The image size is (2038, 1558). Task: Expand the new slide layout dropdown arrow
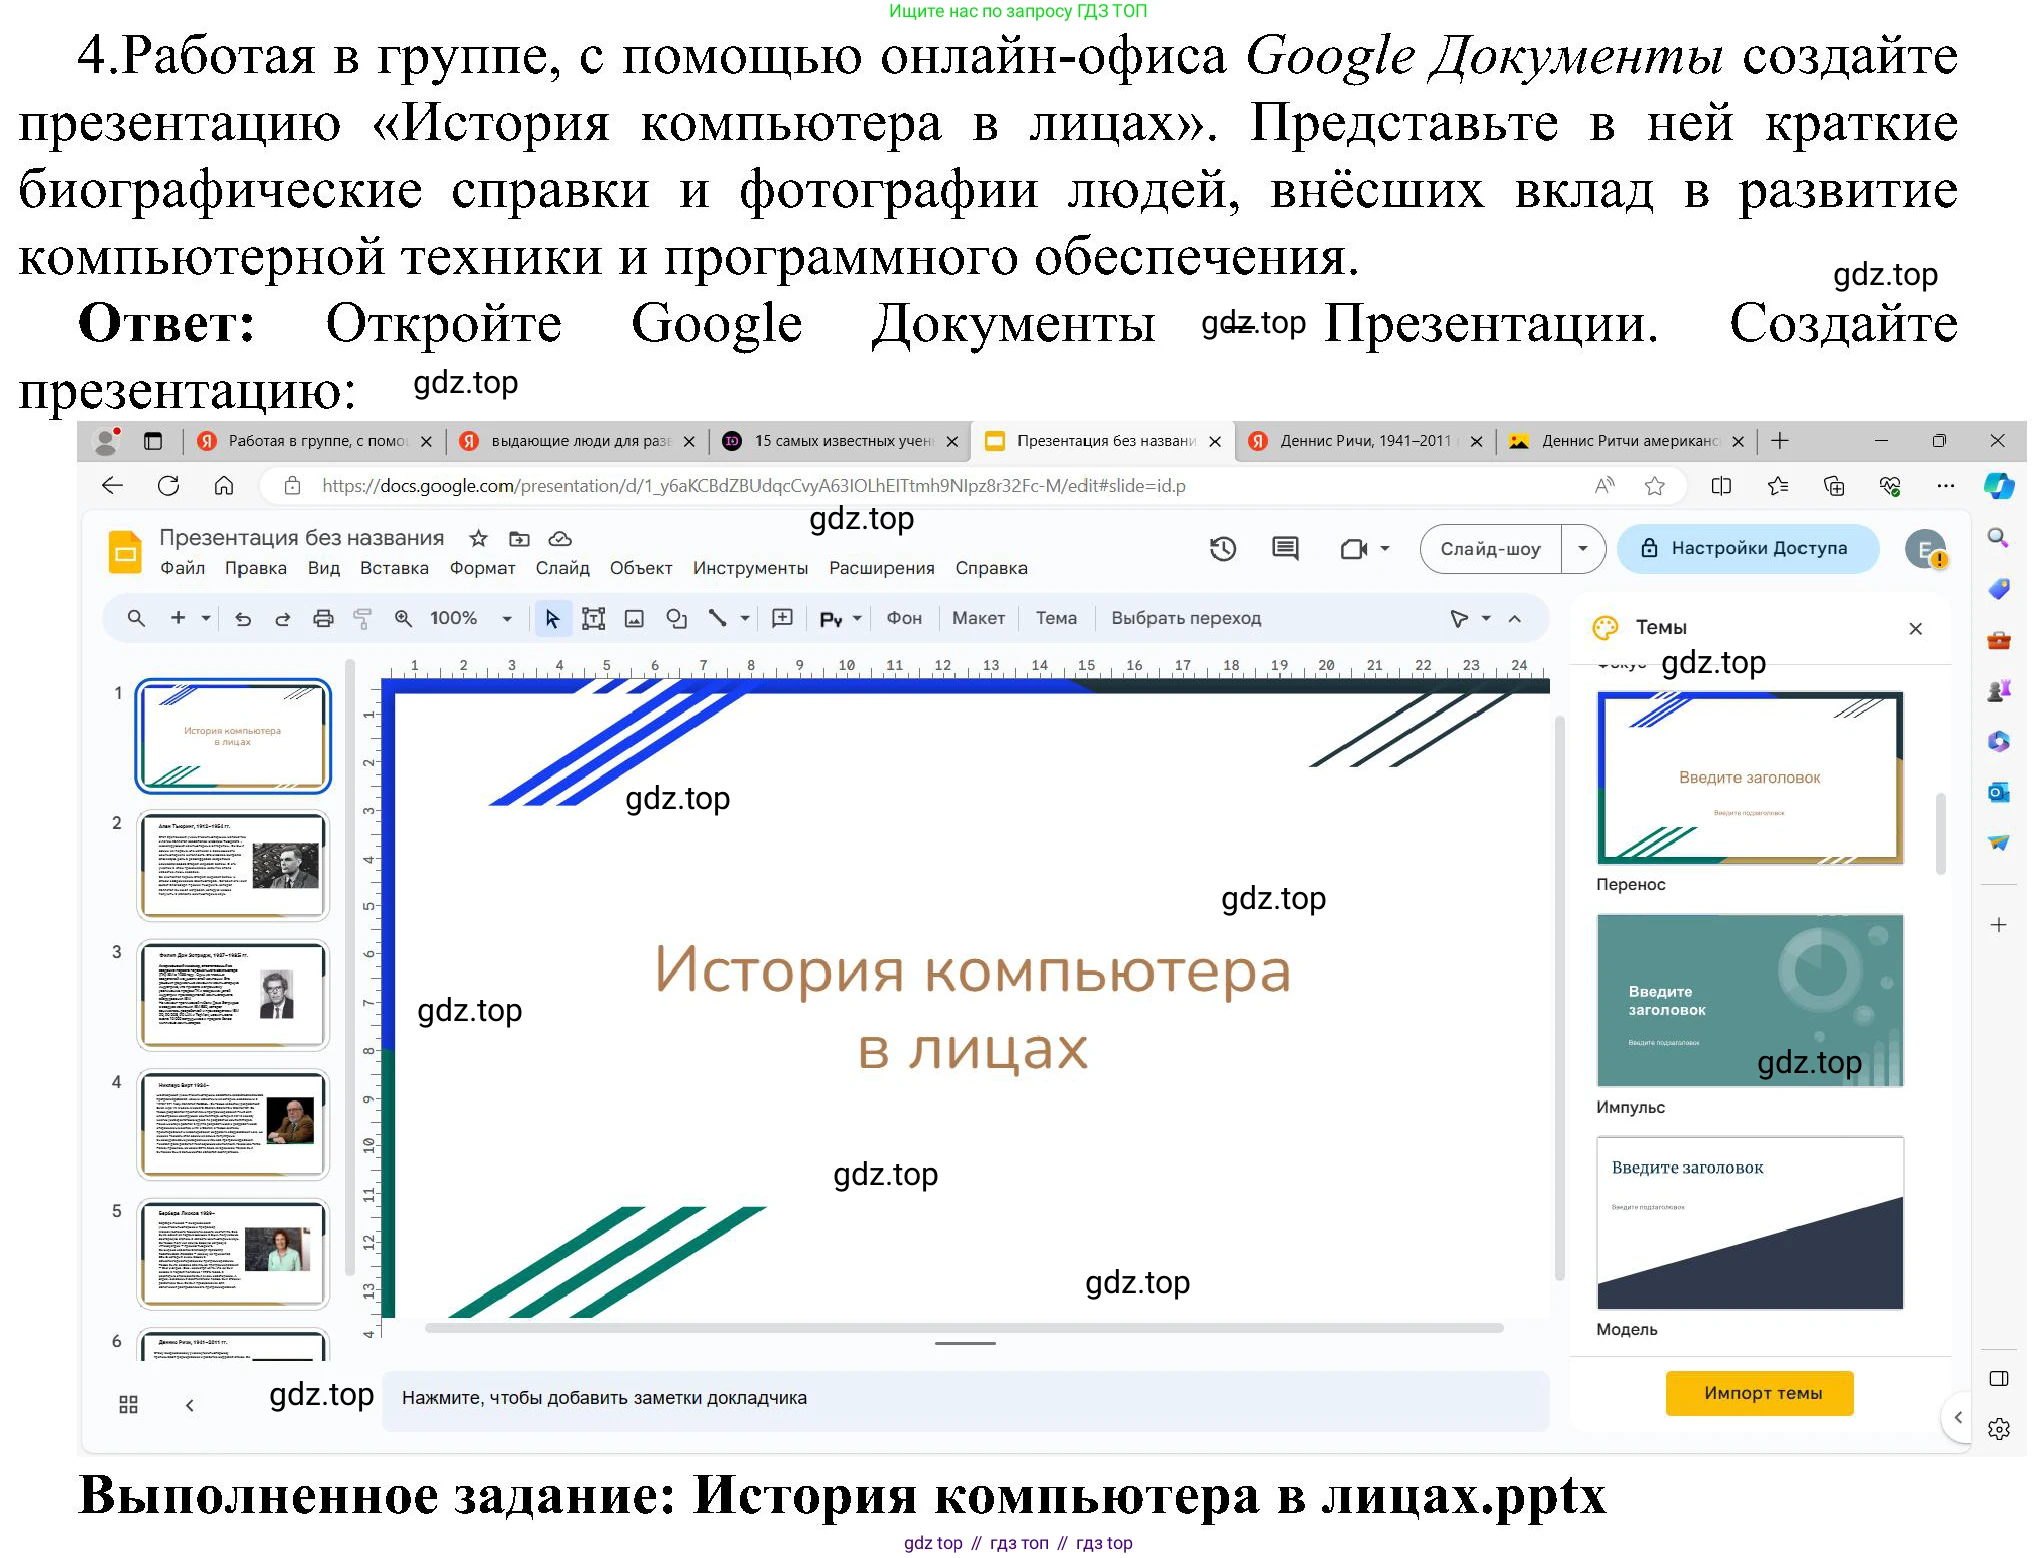pos(206,619)
